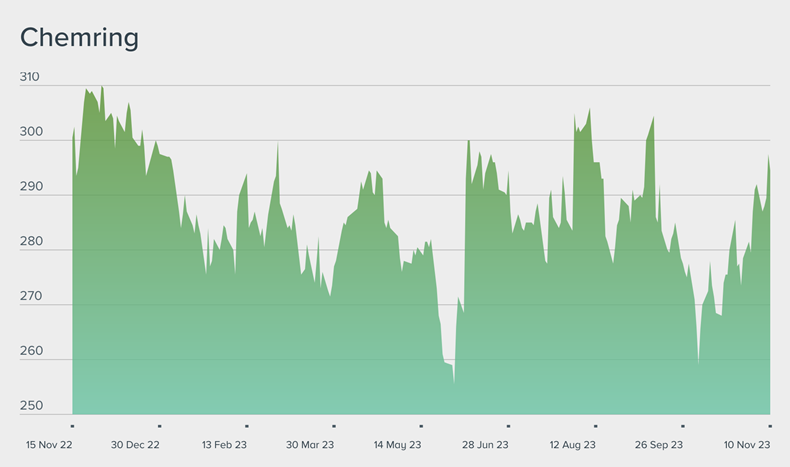Image resolution: width=790 pixels, height=467 pixels.
Task: Pick the 28 Jun 23 date label
Action: tap(485, 445)
